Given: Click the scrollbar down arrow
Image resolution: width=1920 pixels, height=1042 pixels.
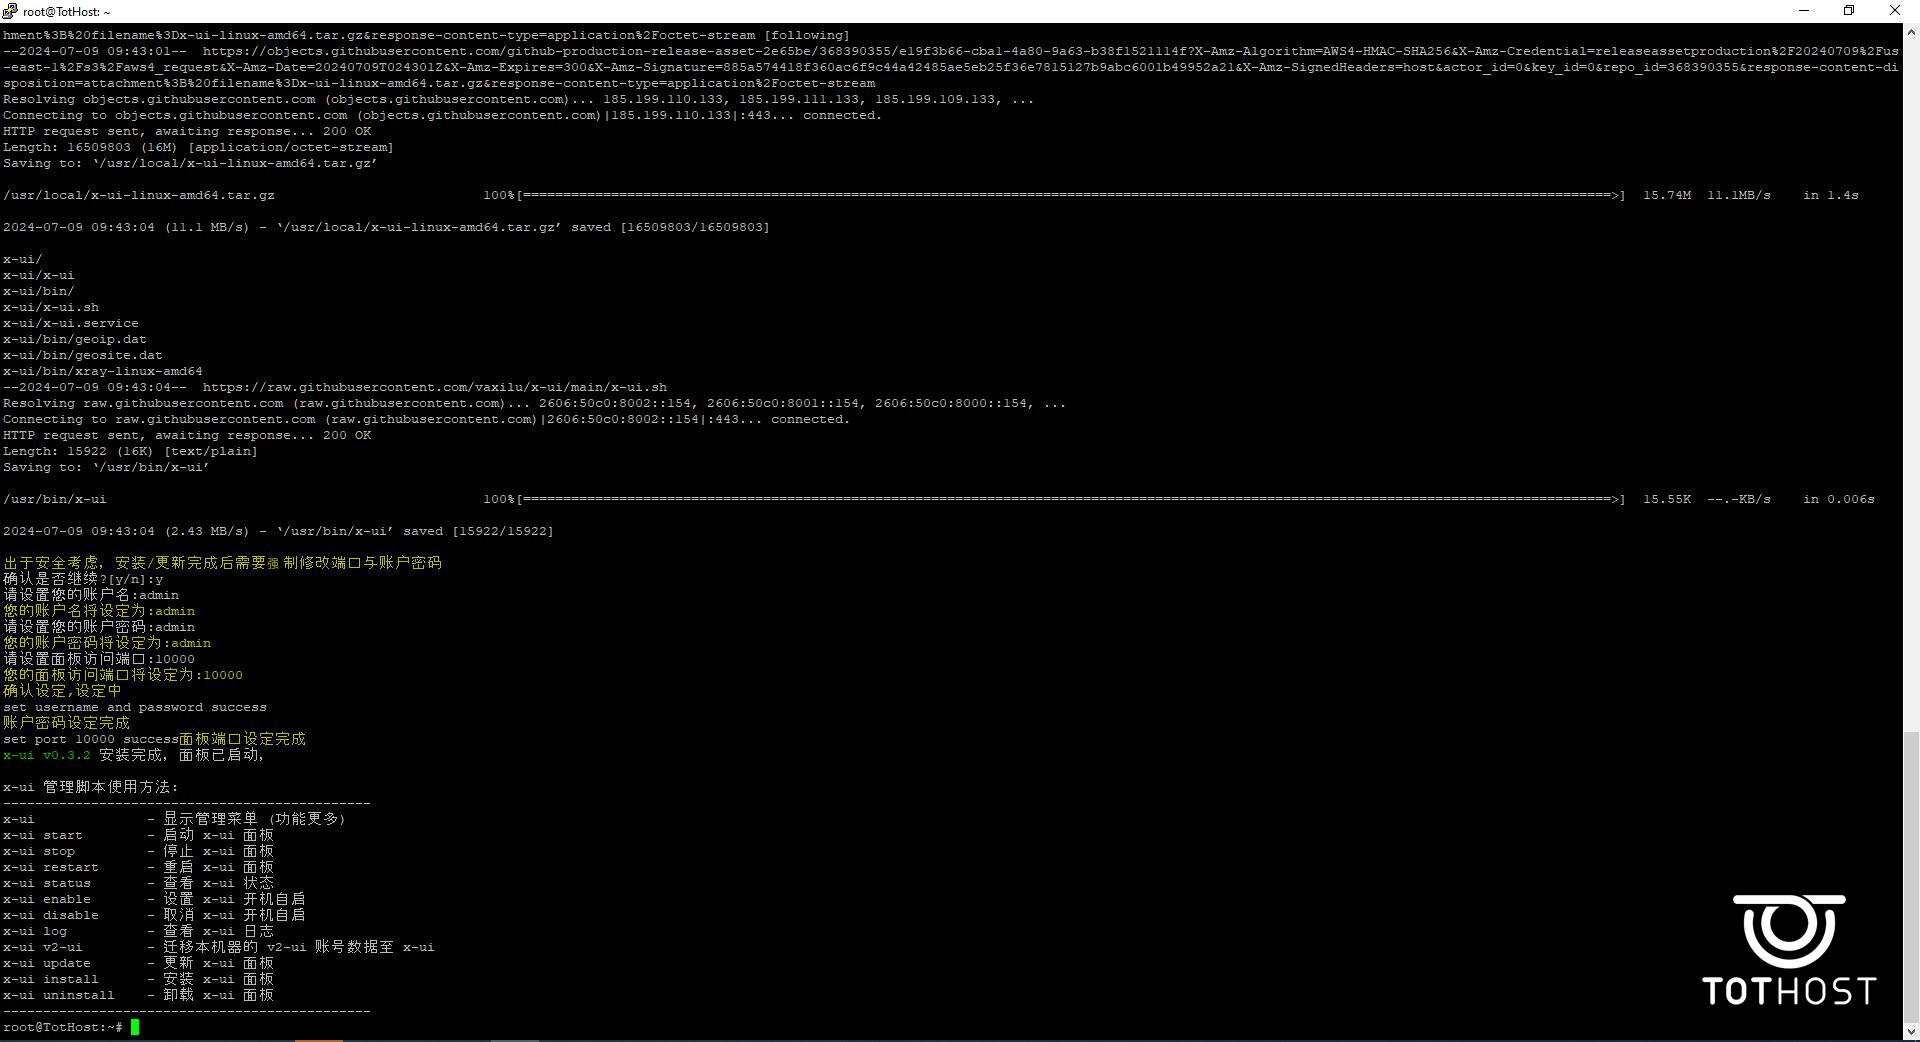Looking at the screenshot, I should coord(1910,1030).
